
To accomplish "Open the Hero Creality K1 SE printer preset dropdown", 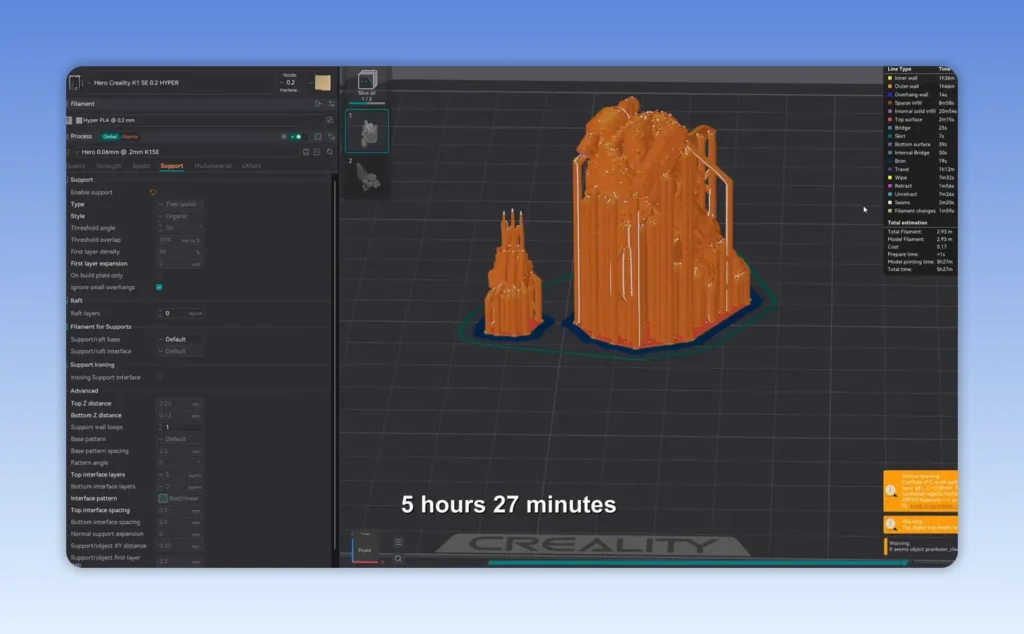I will 180,83.
